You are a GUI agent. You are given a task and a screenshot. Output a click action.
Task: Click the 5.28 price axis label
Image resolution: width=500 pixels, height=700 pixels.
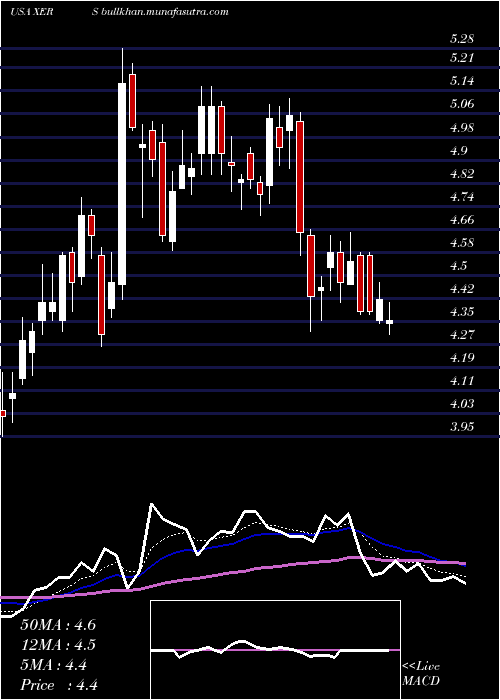[x=462, y=39]
